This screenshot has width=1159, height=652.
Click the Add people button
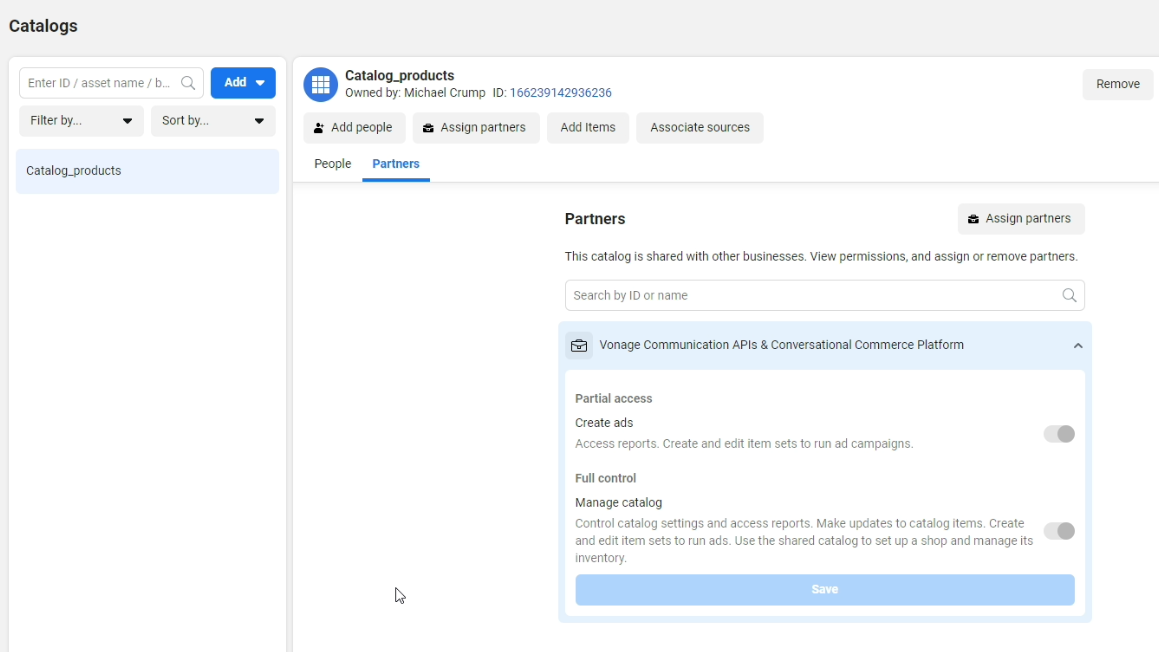coord(354,127)
